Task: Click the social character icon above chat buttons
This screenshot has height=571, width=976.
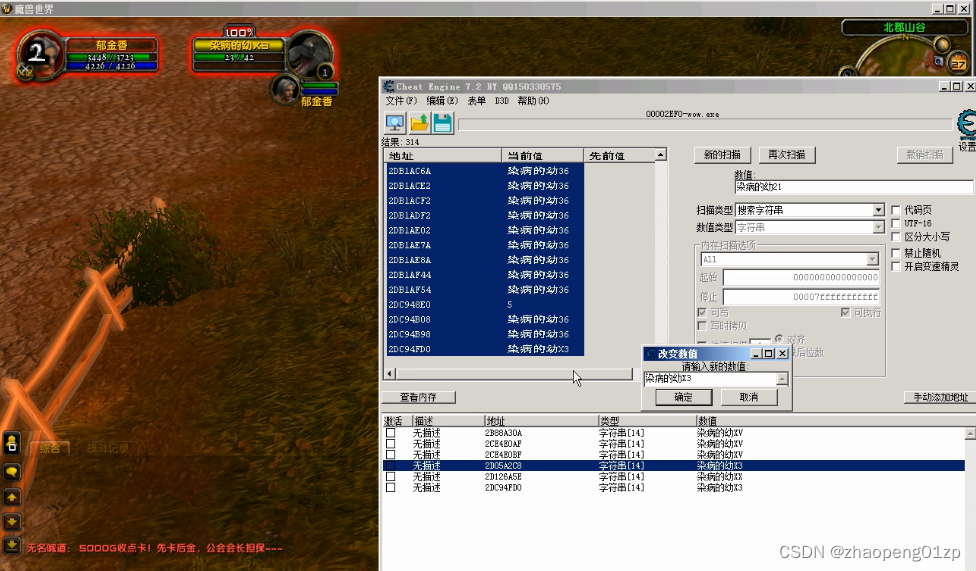Action: [x=11, y=443]
